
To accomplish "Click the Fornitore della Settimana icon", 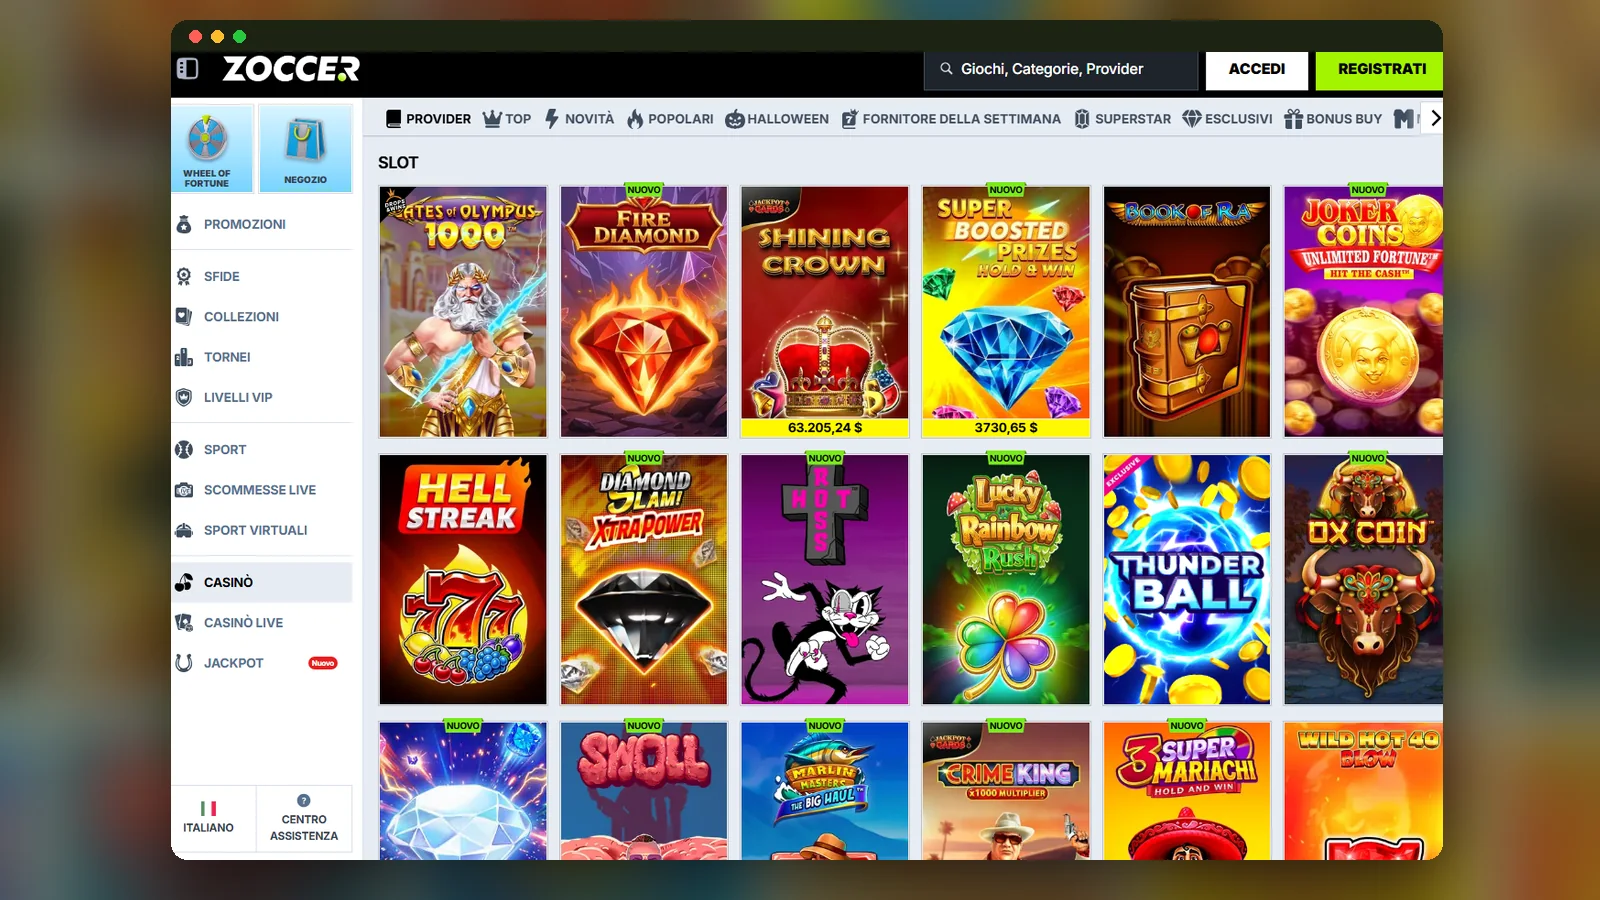I will [850, 119].
